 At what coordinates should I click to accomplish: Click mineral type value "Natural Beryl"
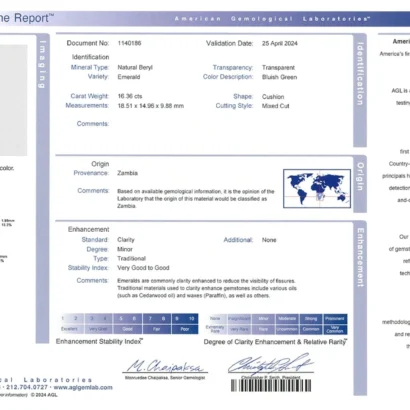click(x=135, y=67)
